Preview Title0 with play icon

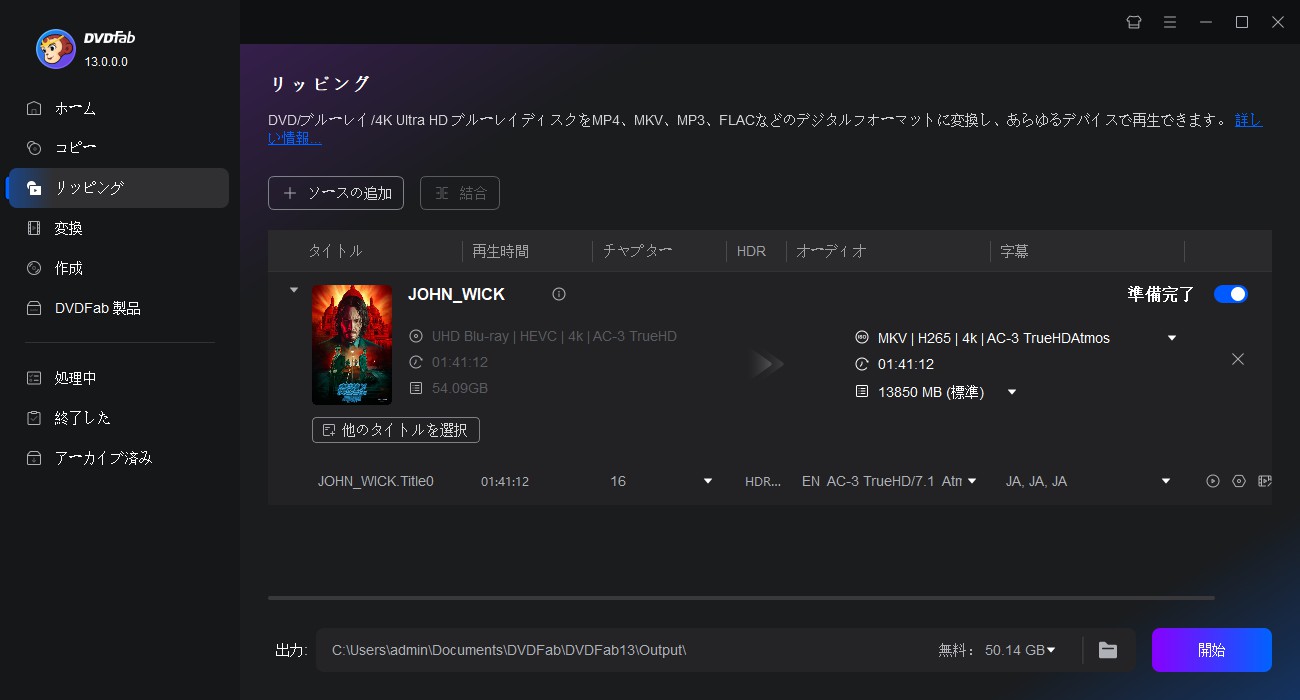tap(1213, 481)
